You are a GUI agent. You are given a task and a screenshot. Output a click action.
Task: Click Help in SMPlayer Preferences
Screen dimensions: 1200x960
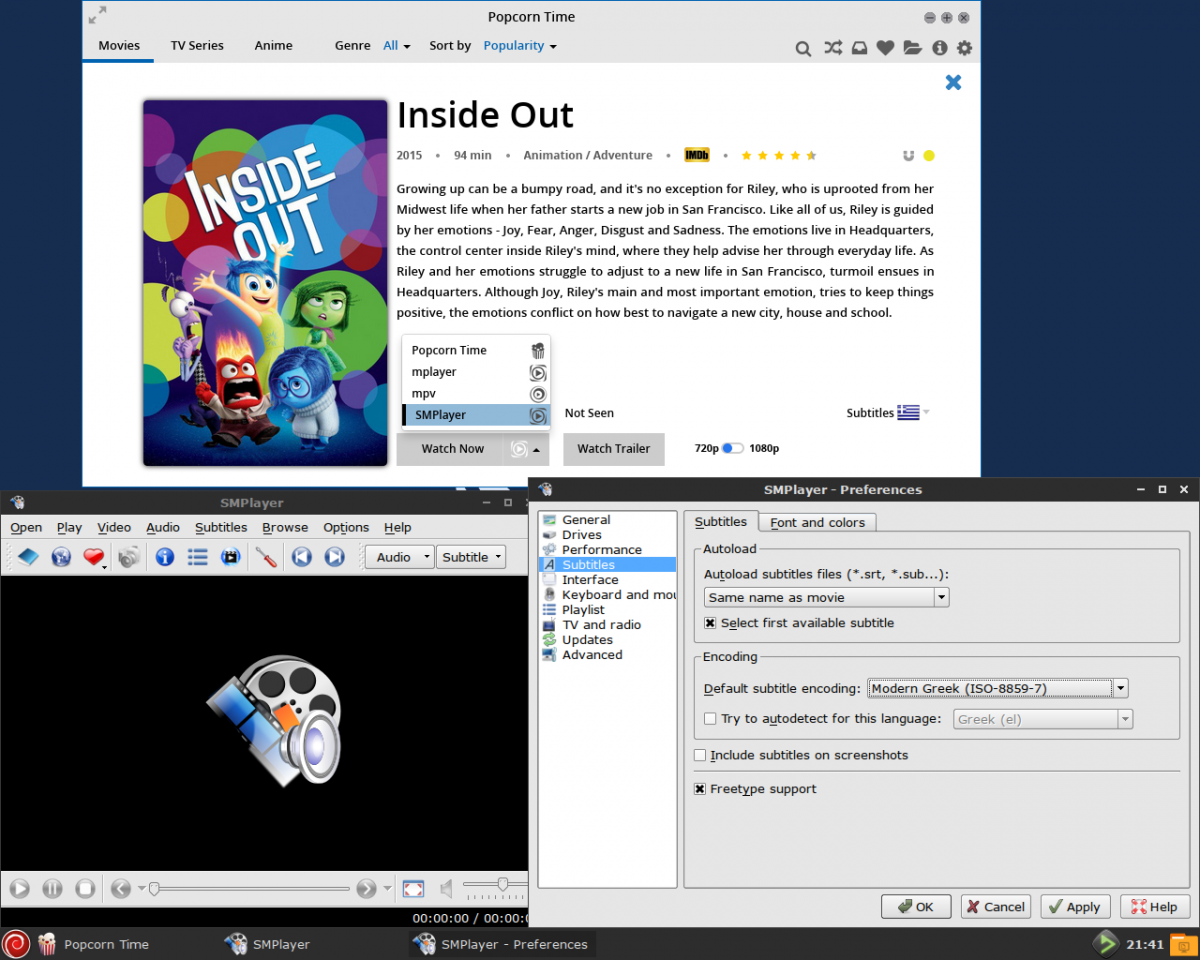point(1155,907)
